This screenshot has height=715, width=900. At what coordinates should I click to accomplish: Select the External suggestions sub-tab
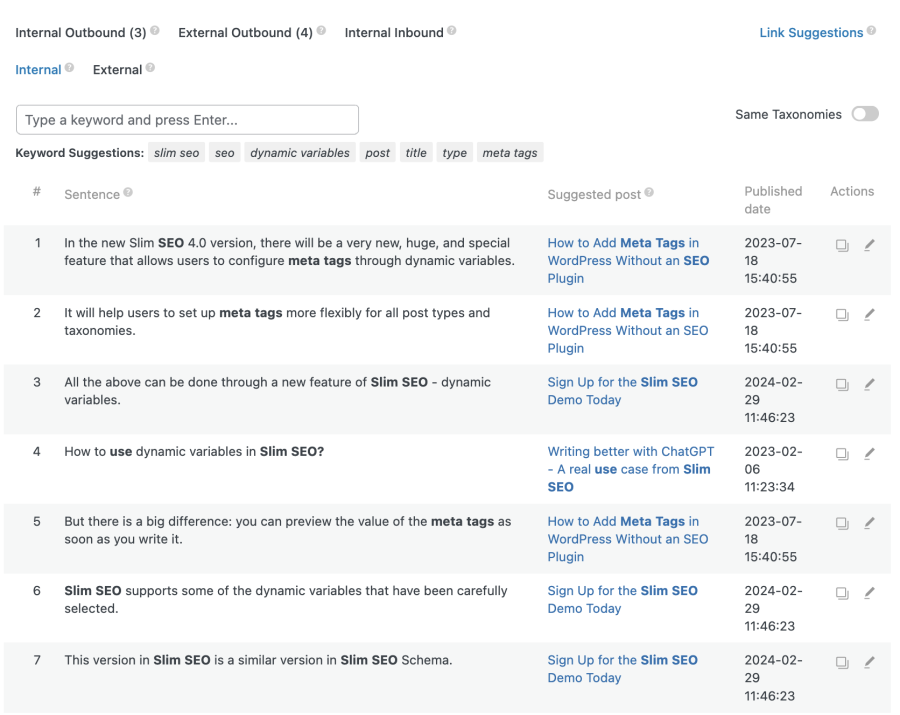pos(117,69)
